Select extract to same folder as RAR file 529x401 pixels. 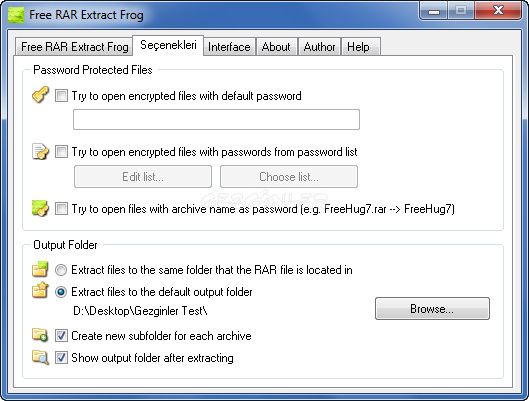(61, 270)
